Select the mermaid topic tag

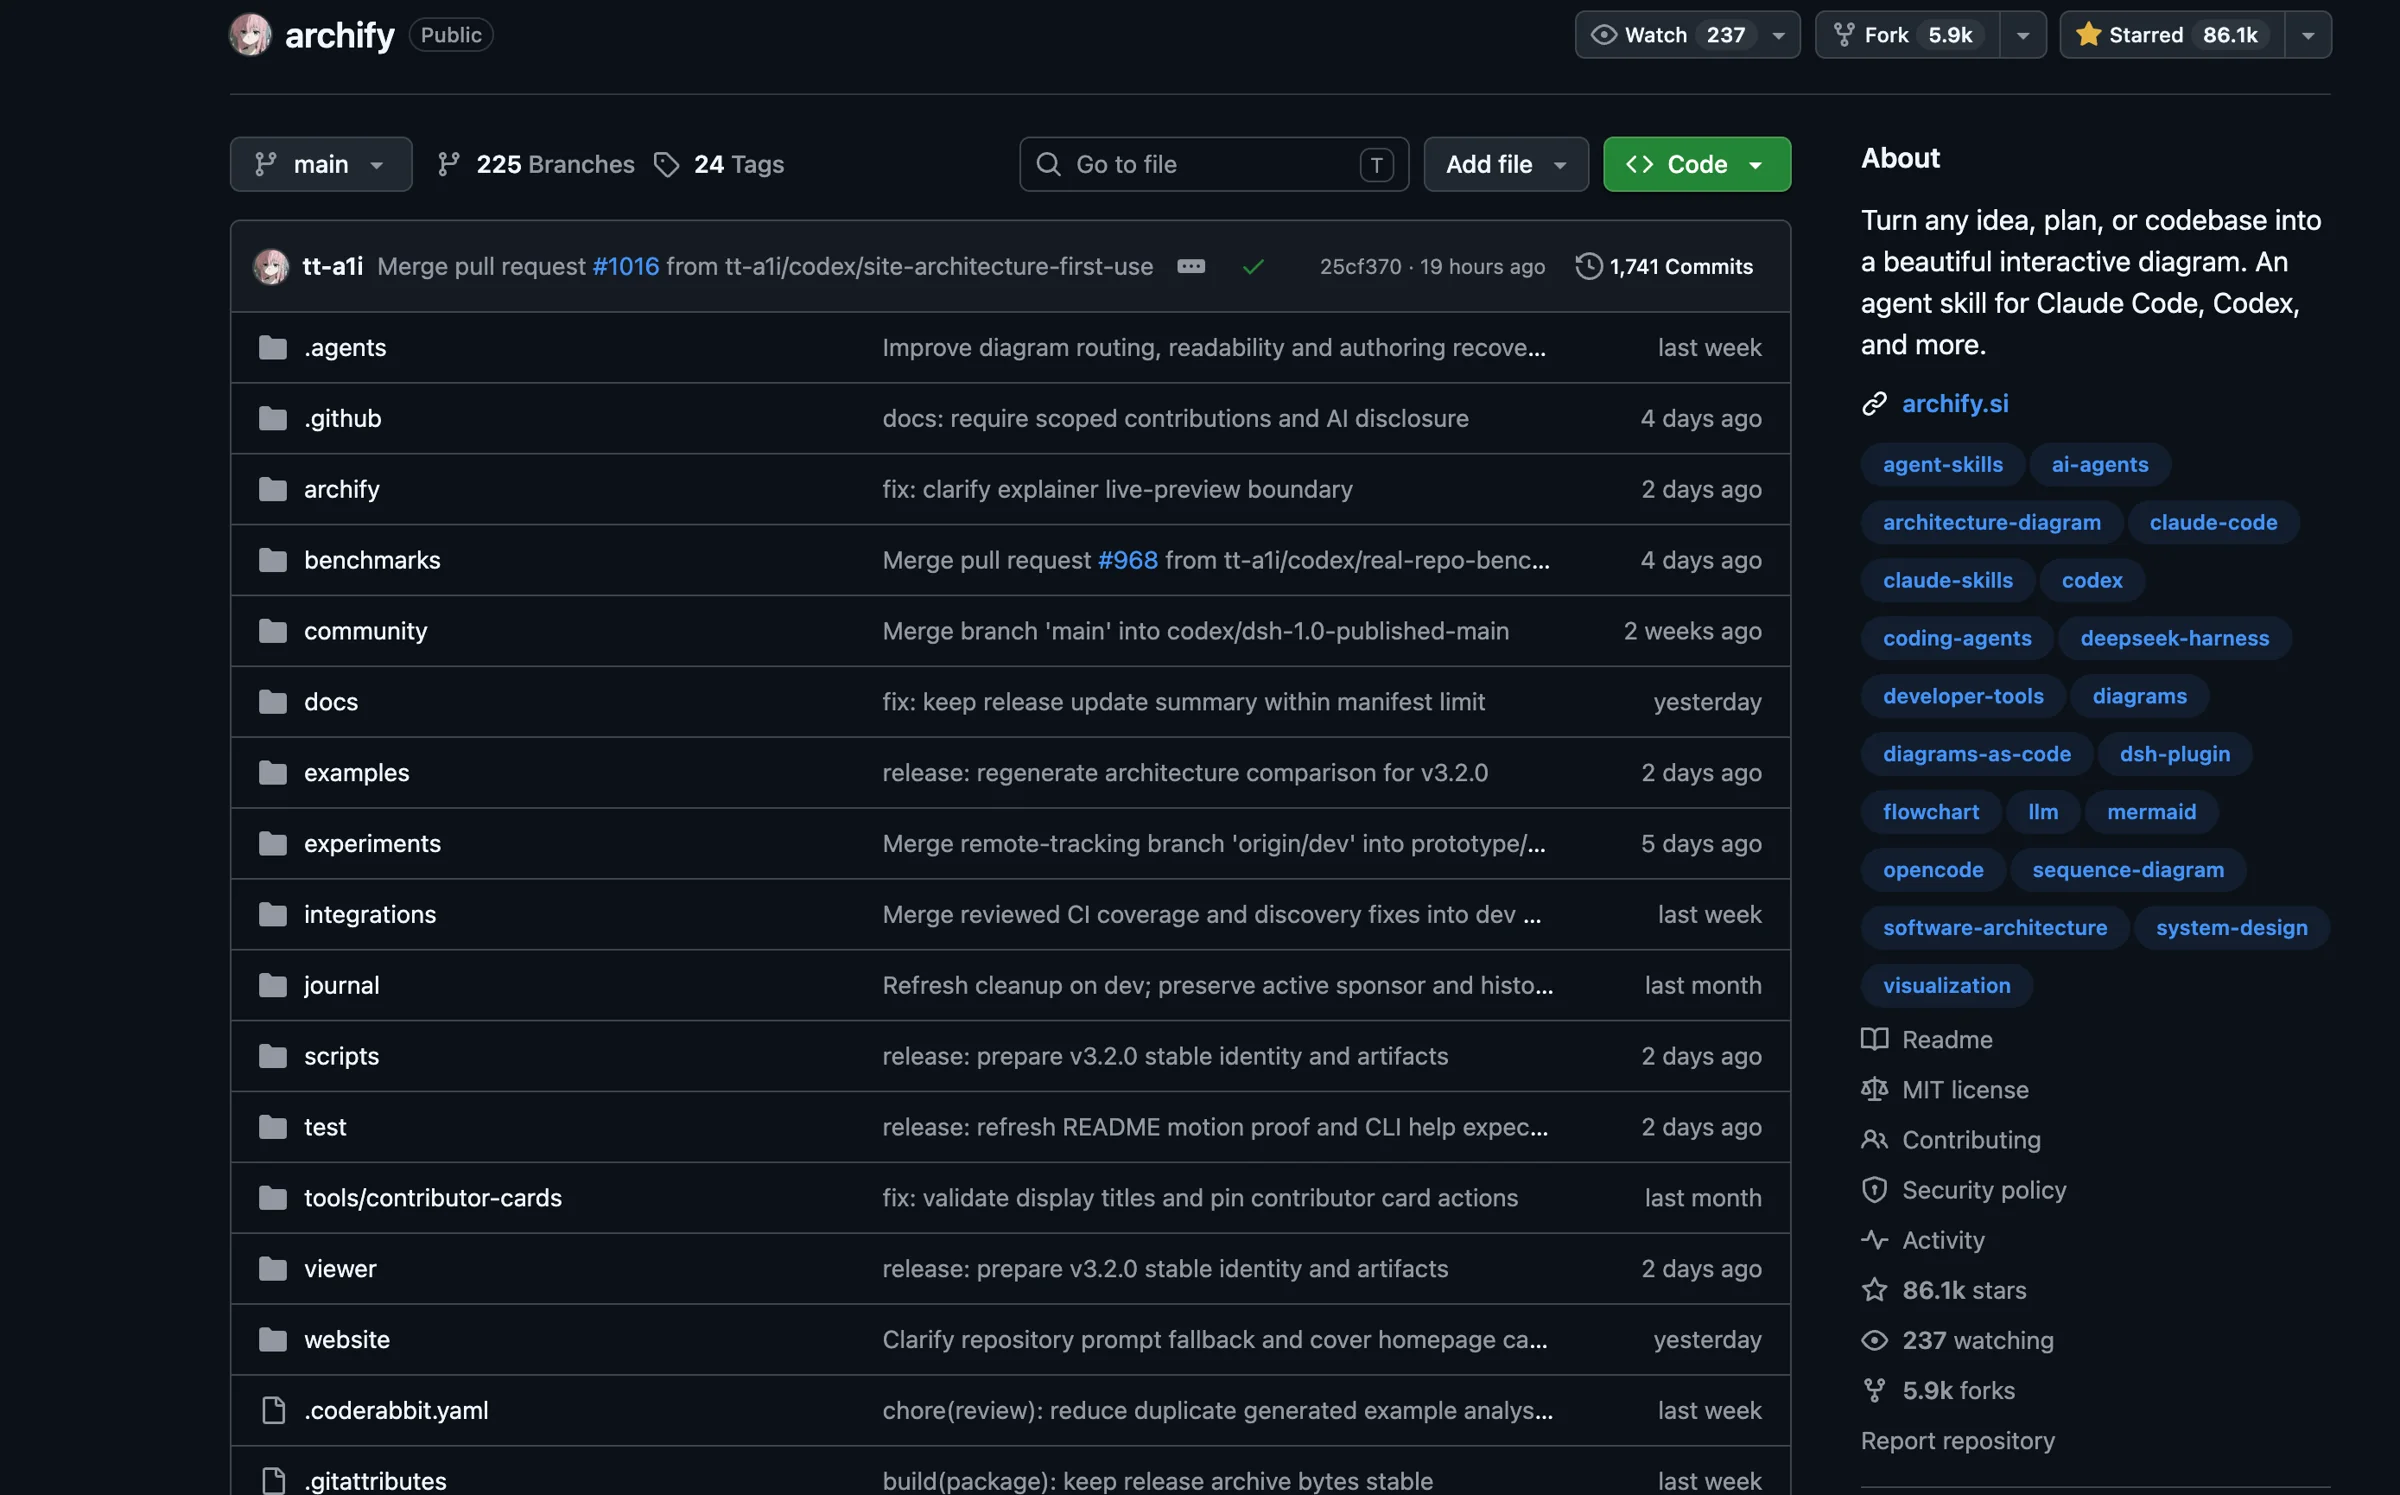pyautogui.click(x=2151, y=812)
